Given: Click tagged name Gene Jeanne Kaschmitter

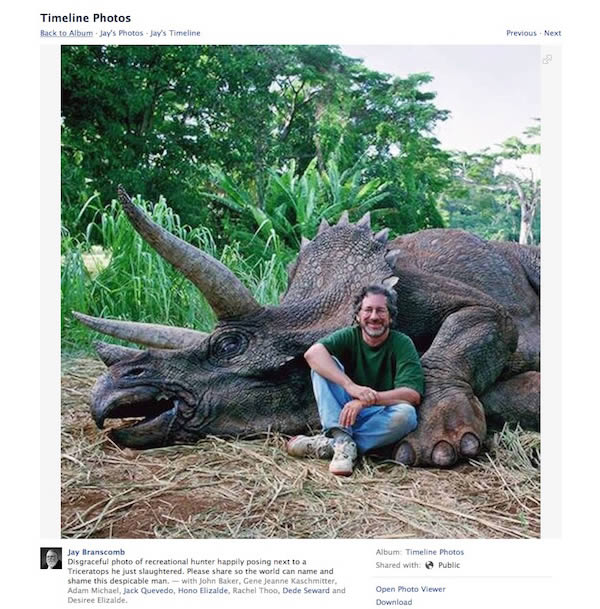Looking at the screenshot, I should 289,581.
